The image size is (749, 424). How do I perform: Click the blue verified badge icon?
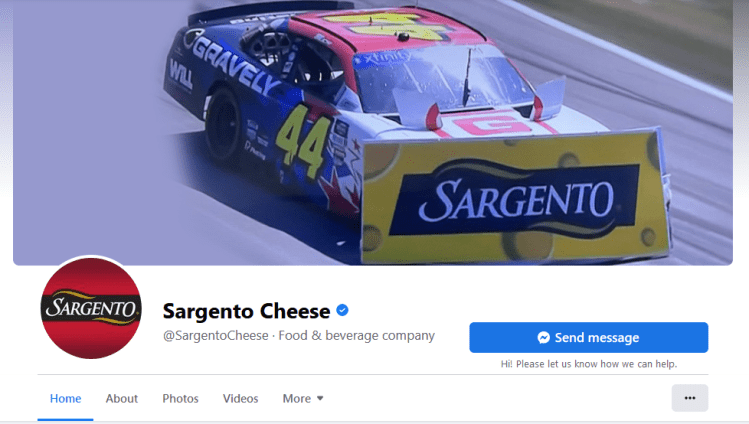(342, 310)
